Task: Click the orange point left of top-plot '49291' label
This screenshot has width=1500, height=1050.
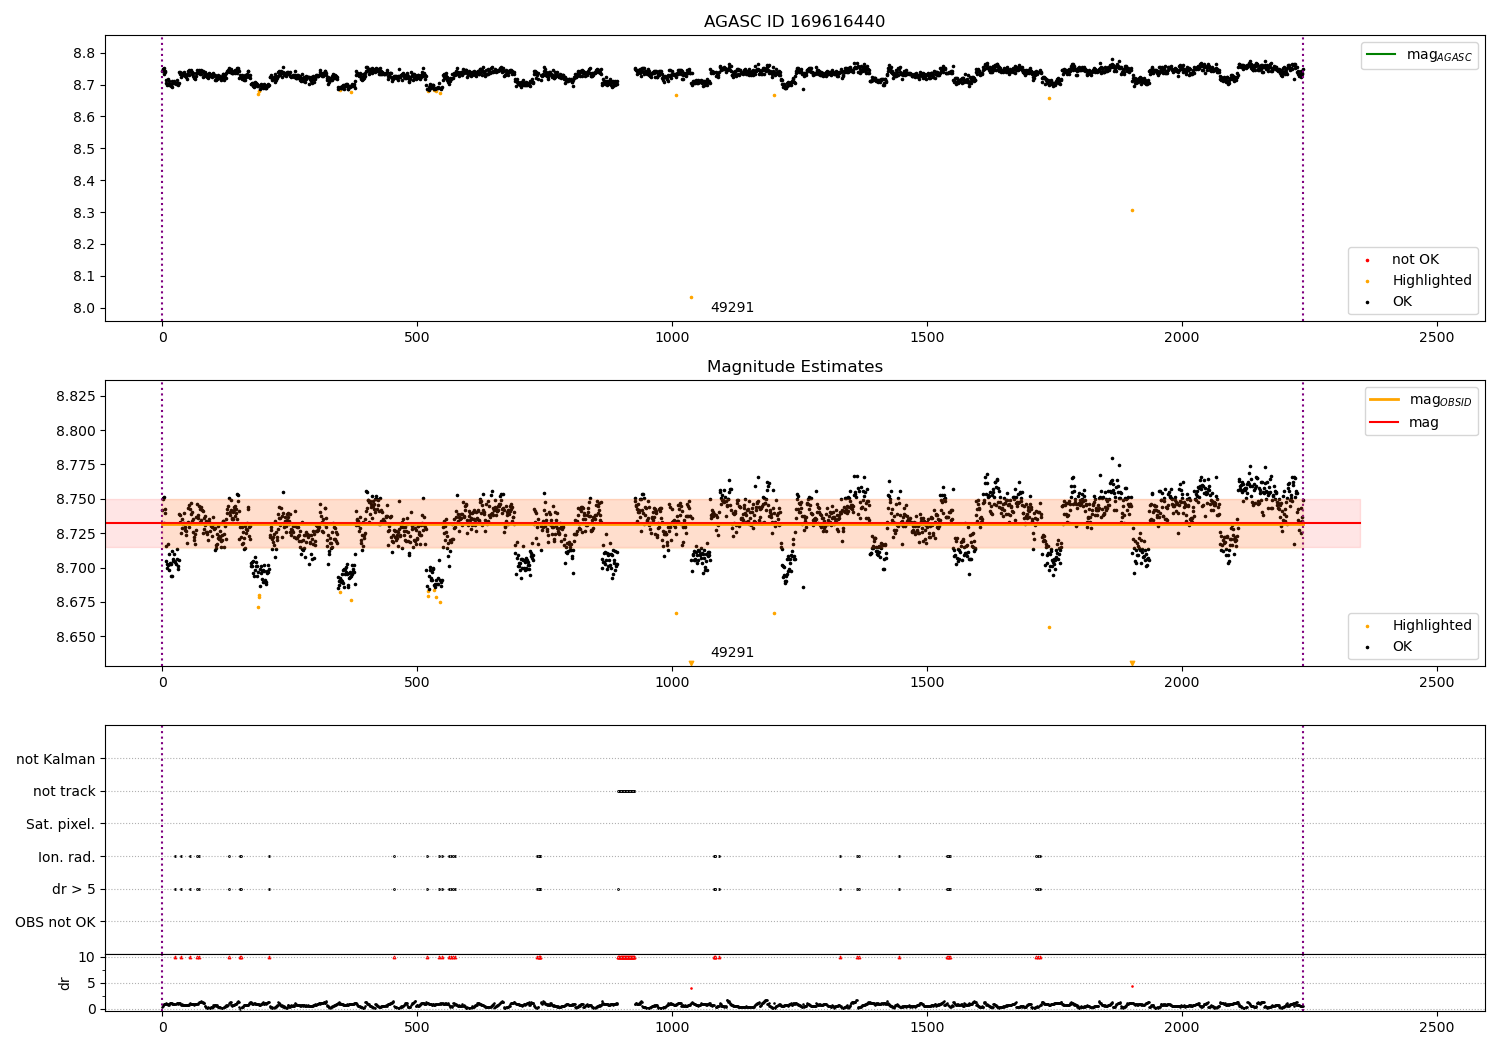Action: (691, 297)
